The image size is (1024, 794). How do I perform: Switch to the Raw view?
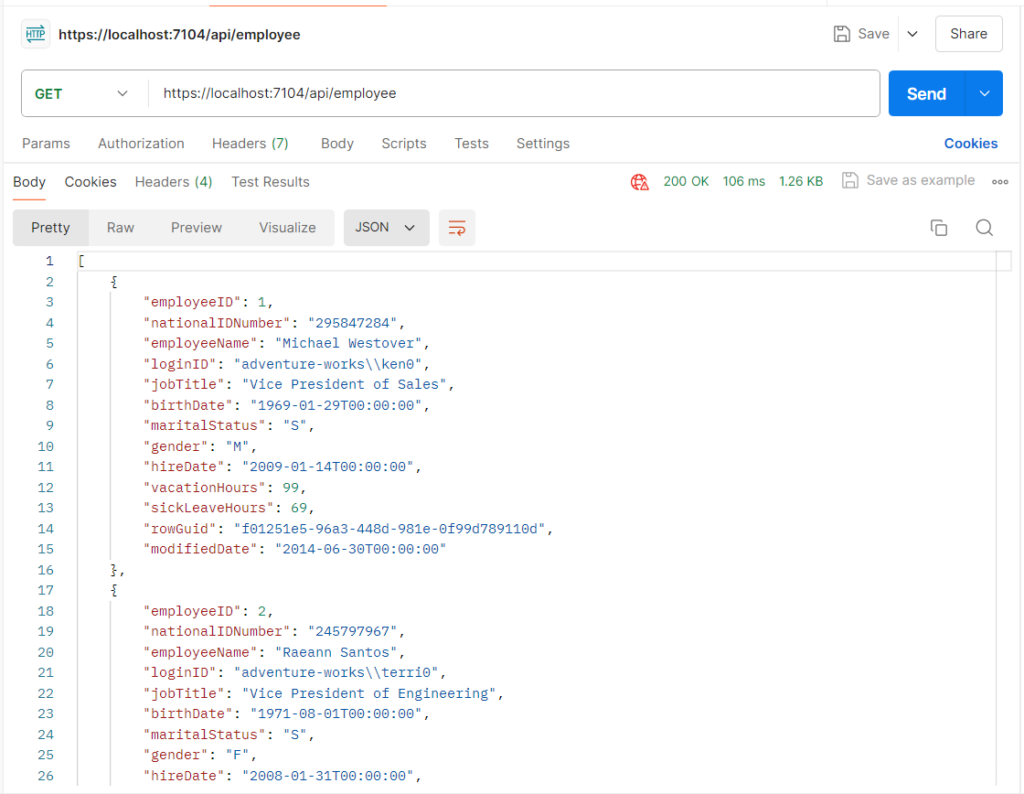point(120,227)
